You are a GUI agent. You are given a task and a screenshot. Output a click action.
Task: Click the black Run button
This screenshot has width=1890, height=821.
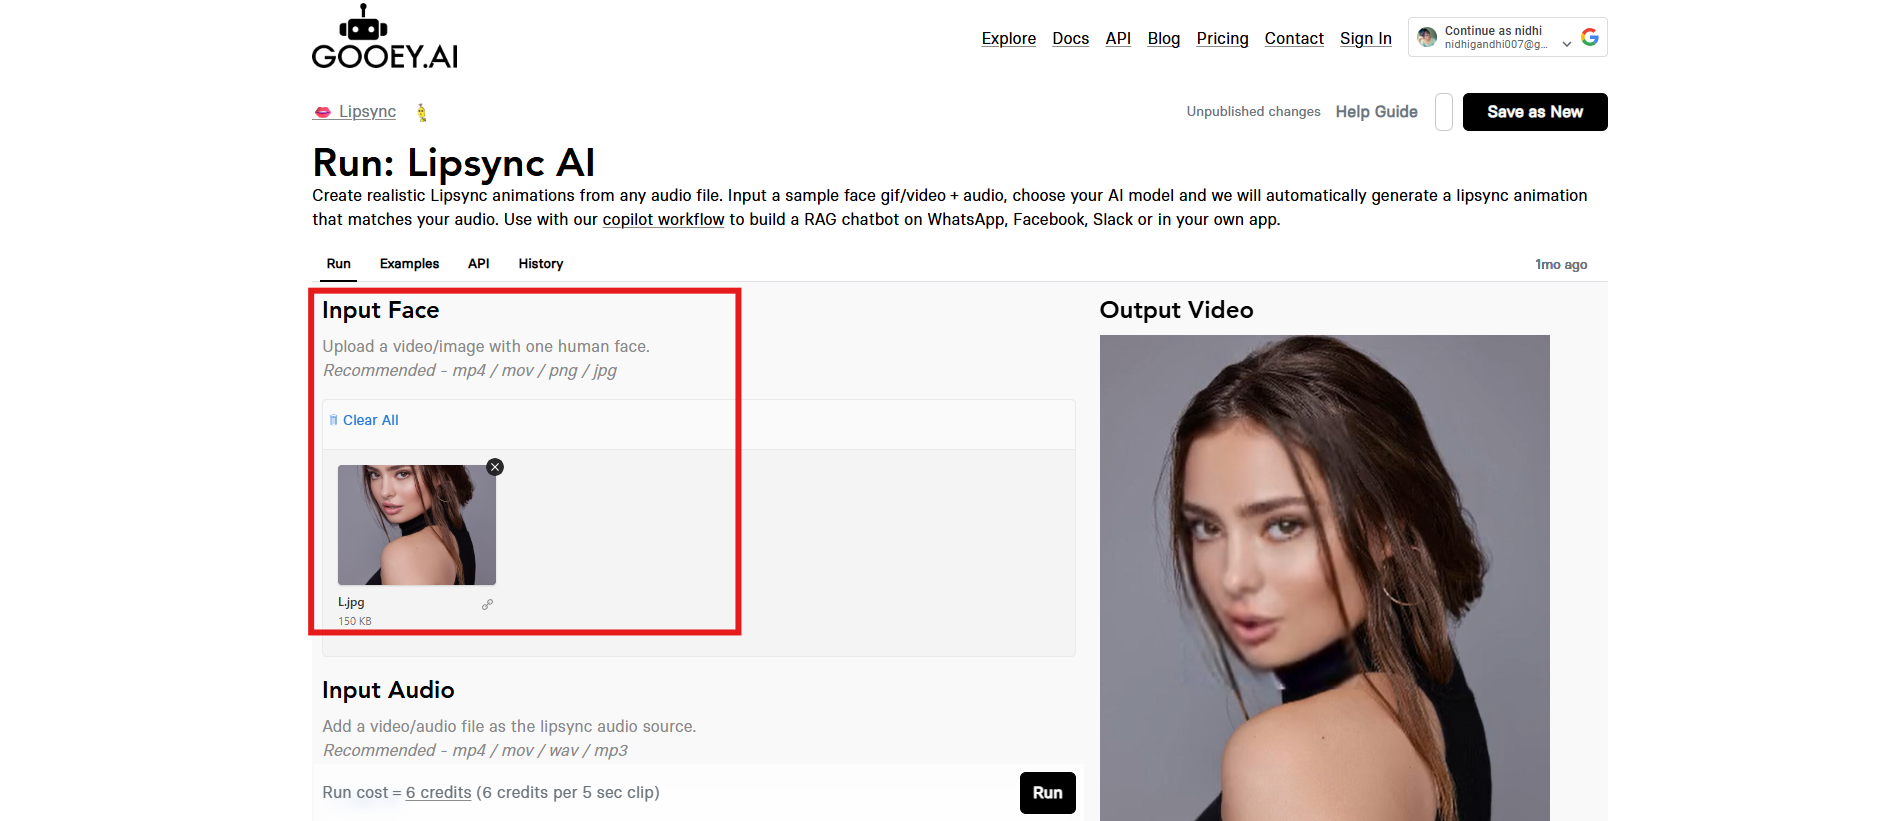point(1048,793)
